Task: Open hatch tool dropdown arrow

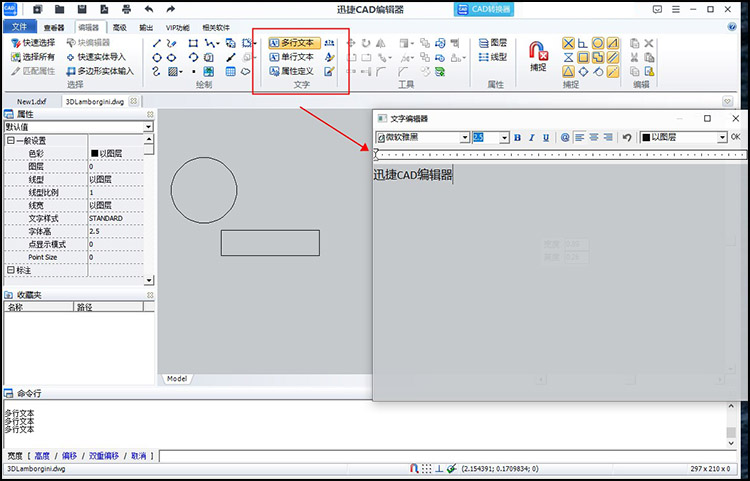Action: pos(181,72)
